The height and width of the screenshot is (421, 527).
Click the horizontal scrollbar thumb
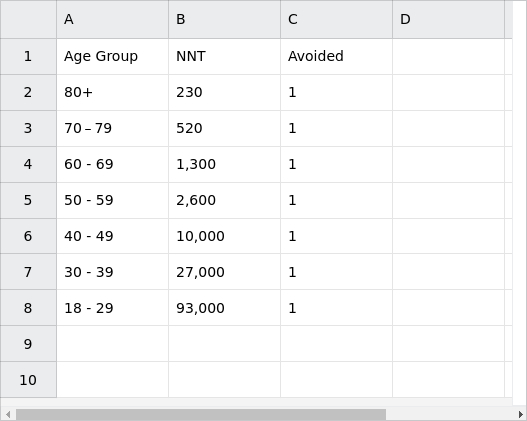[201, 415]
